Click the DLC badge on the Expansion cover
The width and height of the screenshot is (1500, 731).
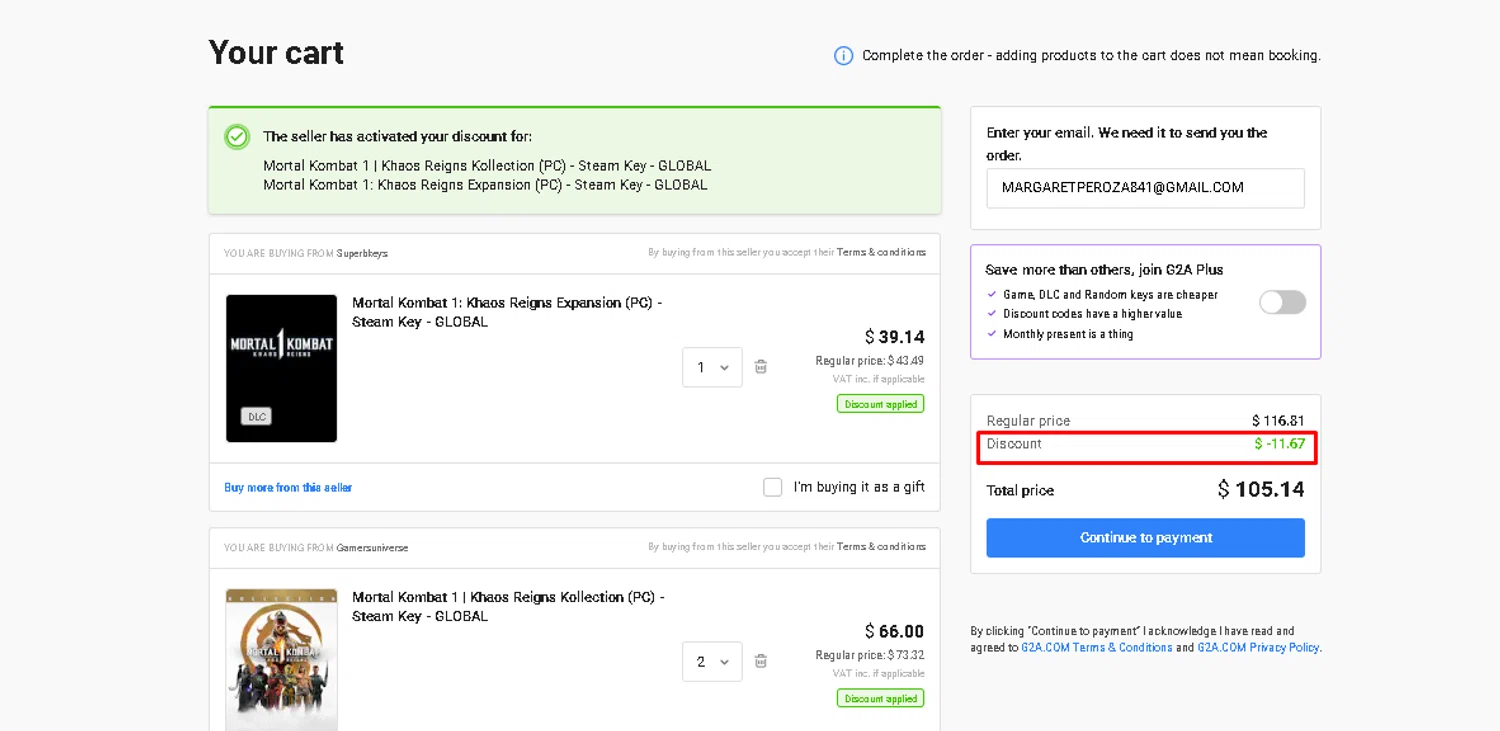(257, 416)
